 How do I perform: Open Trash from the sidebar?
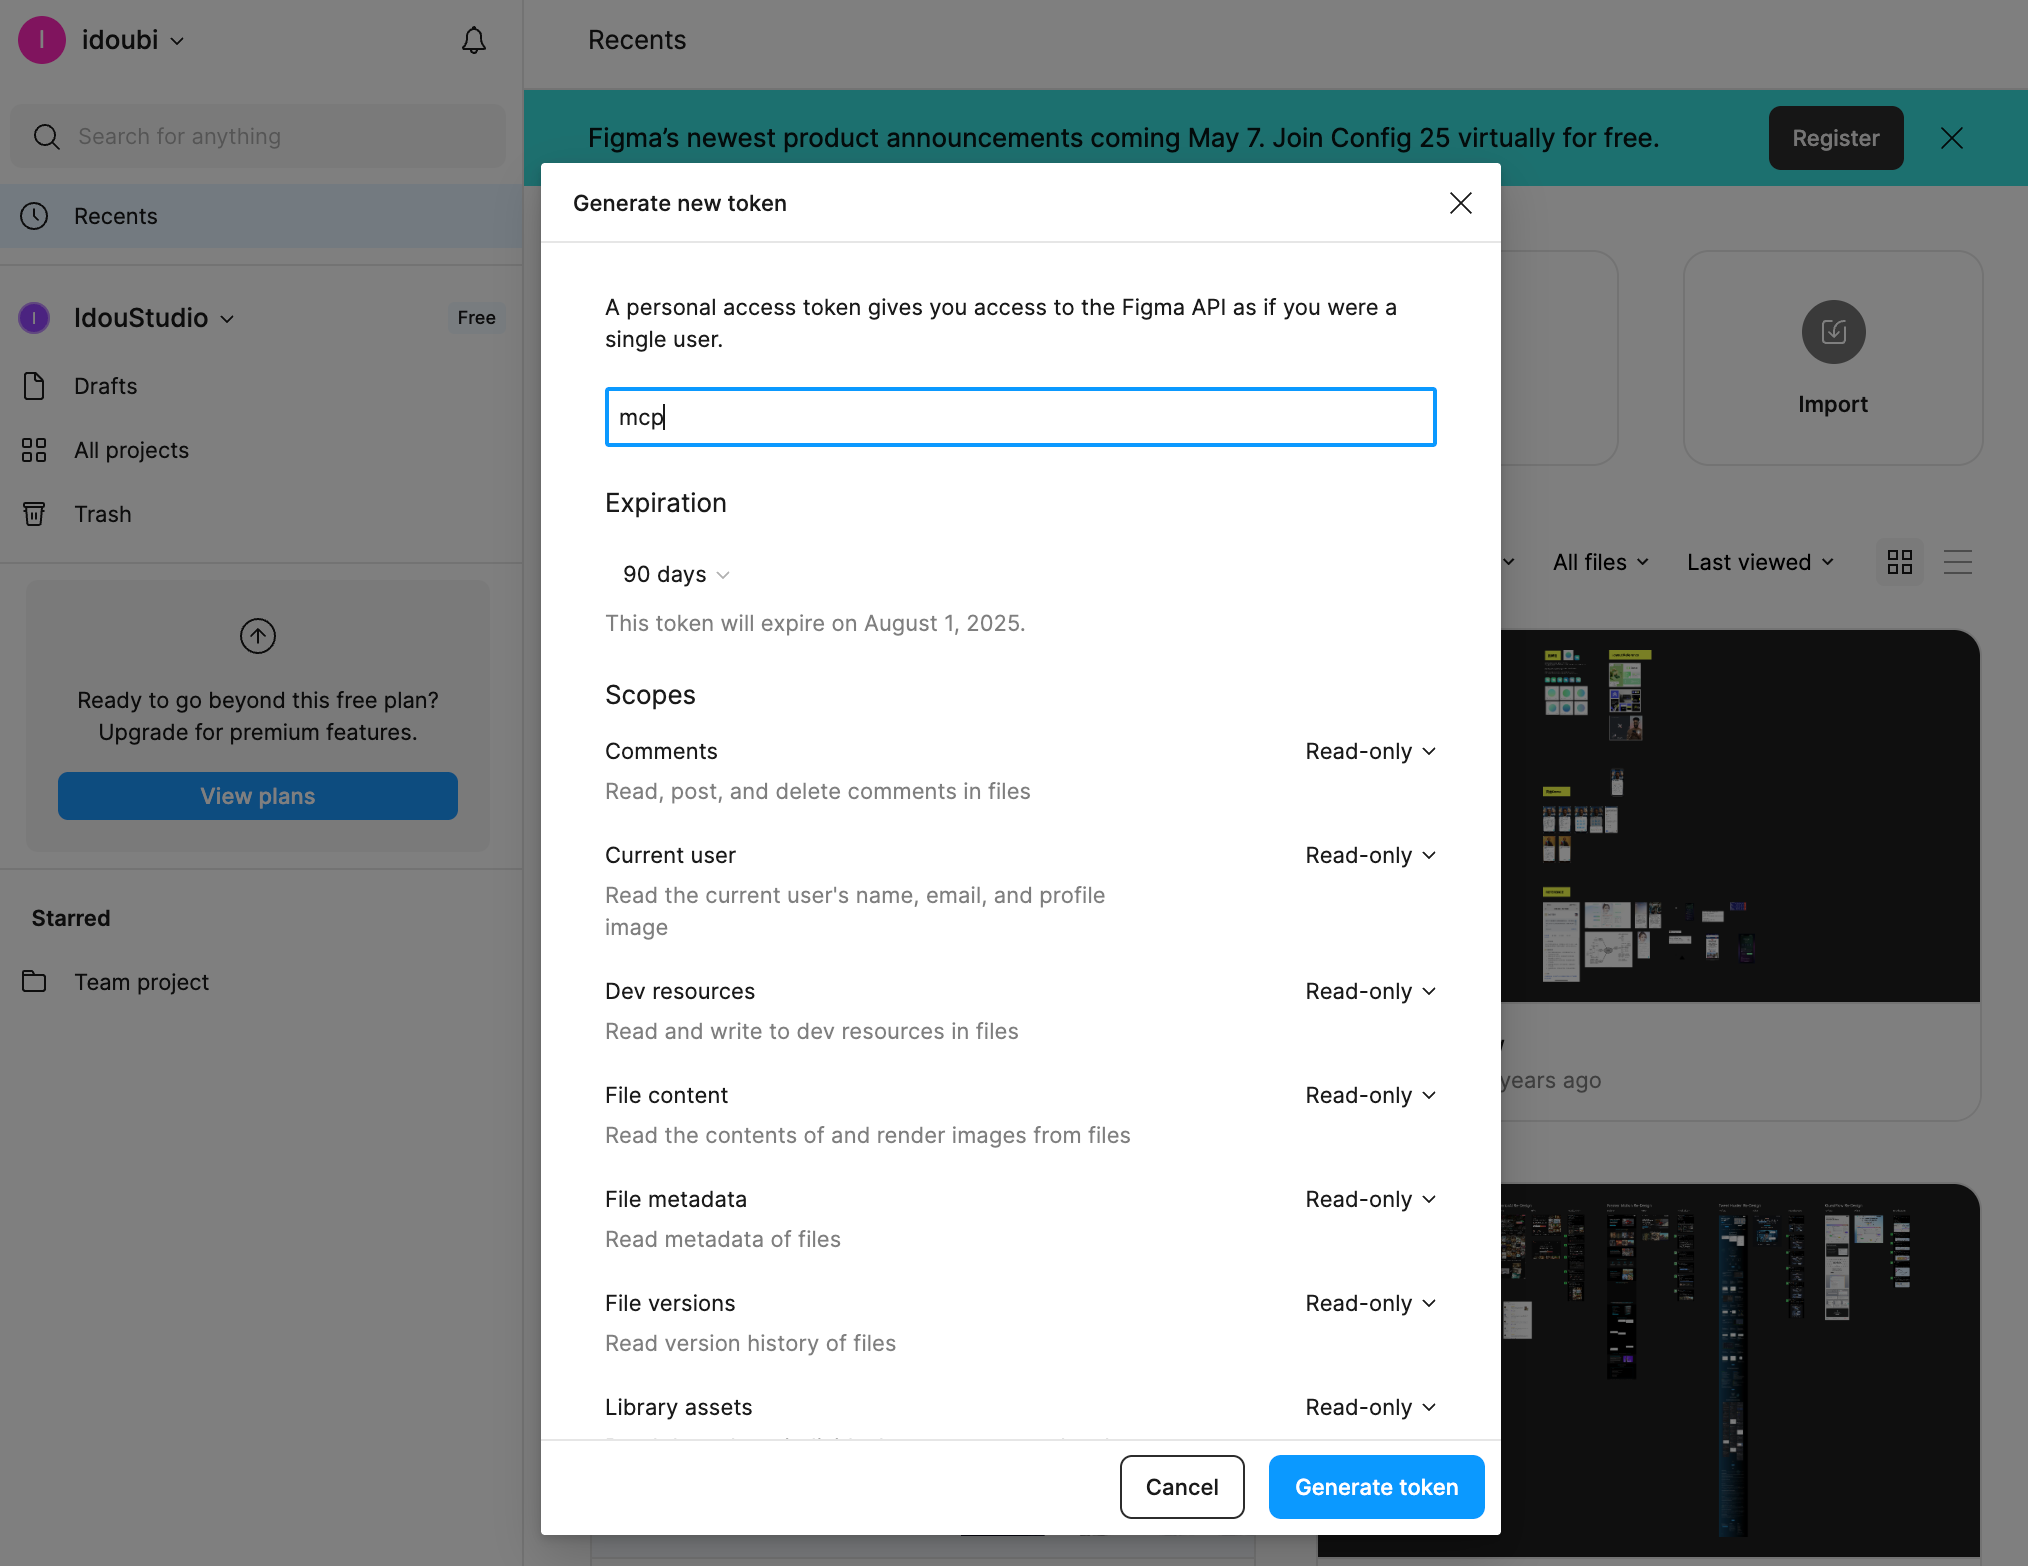[x=103, y=514]
